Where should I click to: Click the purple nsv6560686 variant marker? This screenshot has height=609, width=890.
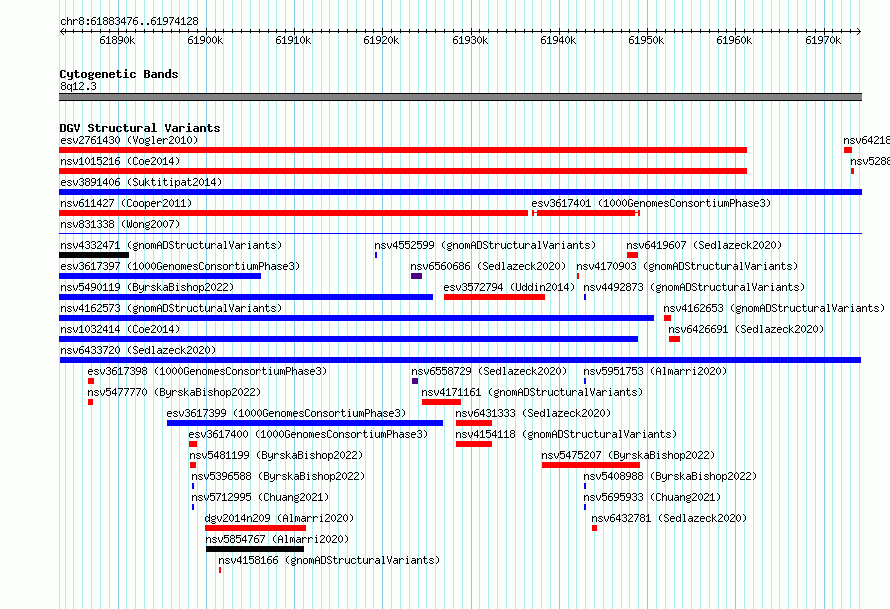pos(416,276)
